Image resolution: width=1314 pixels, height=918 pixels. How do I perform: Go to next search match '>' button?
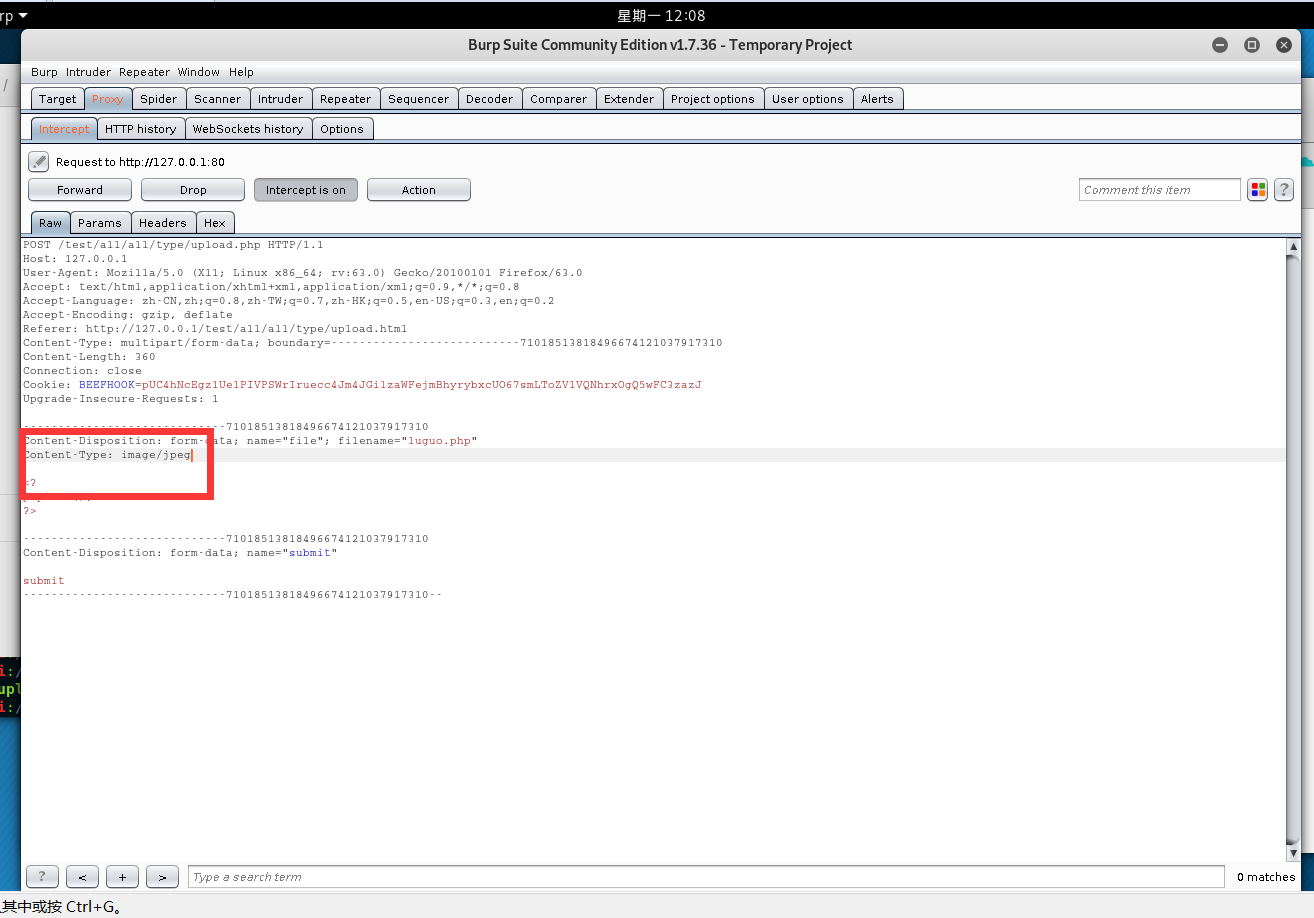[162, 877]
